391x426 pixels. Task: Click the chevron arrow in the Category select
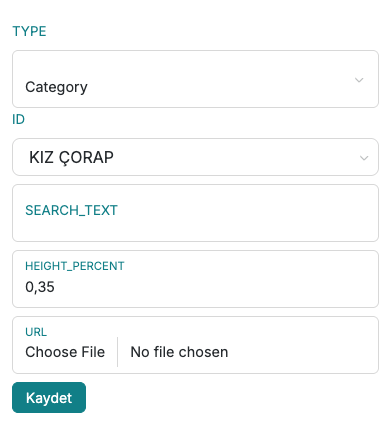pos(359,80)
